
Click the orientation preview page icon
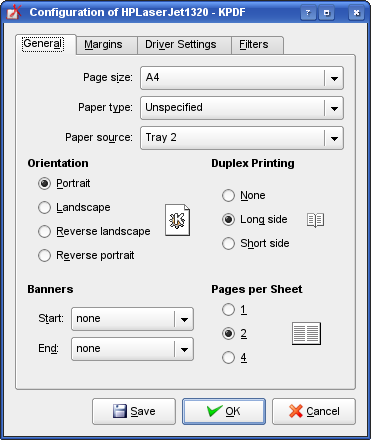click(x=177, y=220)
